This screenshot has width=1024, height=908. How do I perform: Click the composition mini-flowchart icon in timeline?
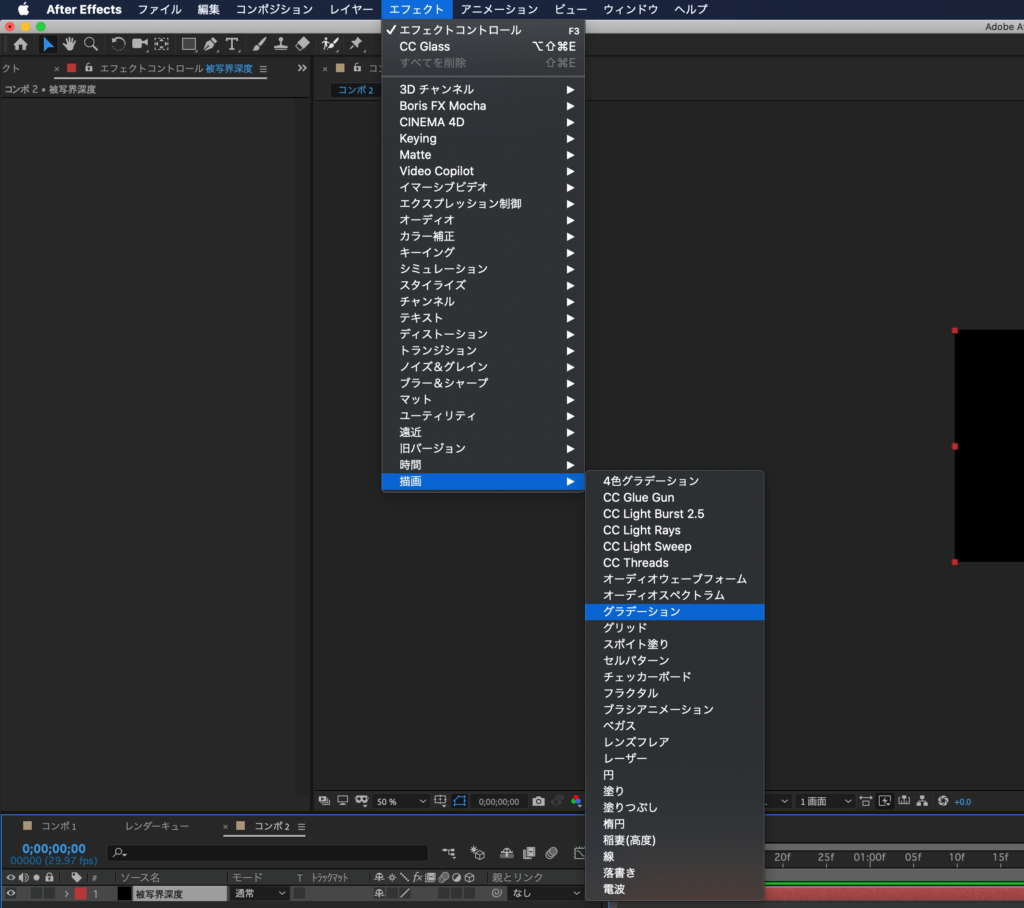[x=449, y=852]
